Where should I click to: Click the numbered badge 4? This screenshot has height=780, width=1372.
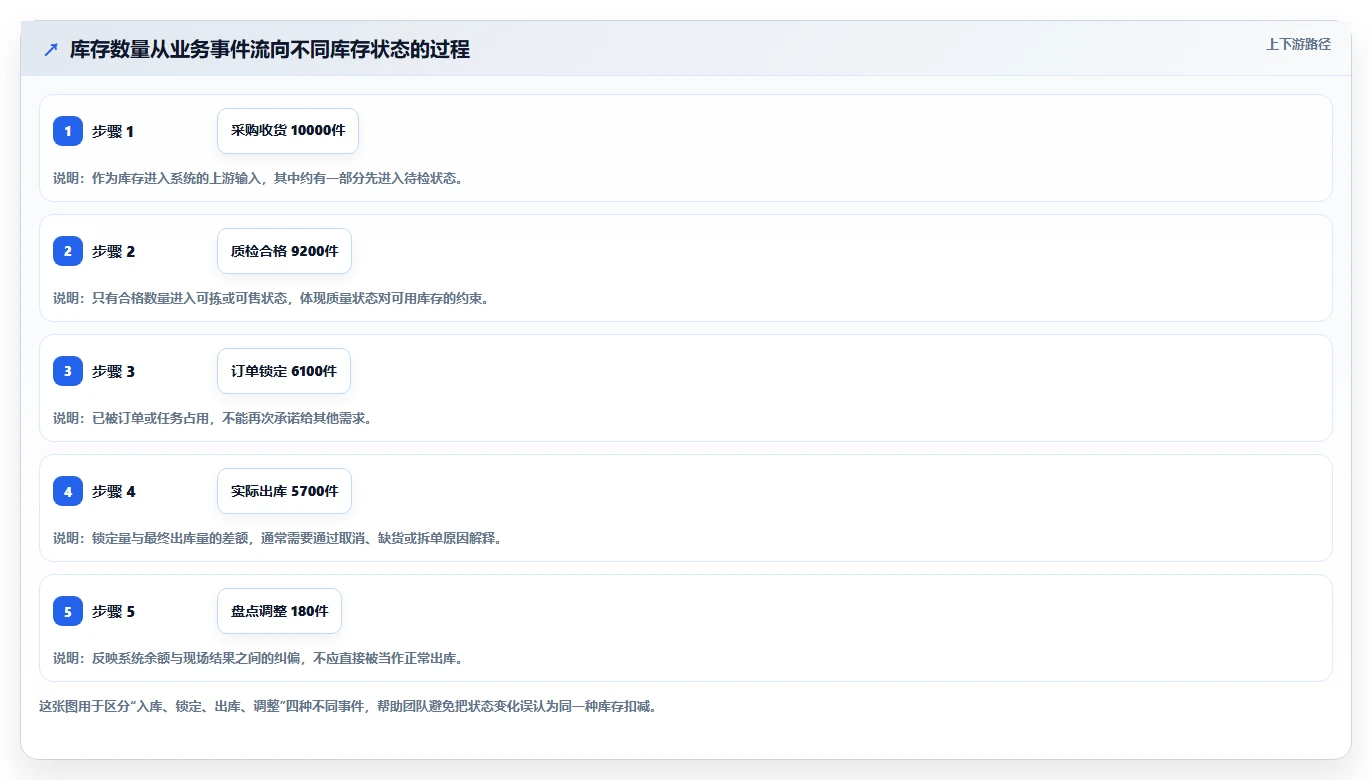click(68, 491)
